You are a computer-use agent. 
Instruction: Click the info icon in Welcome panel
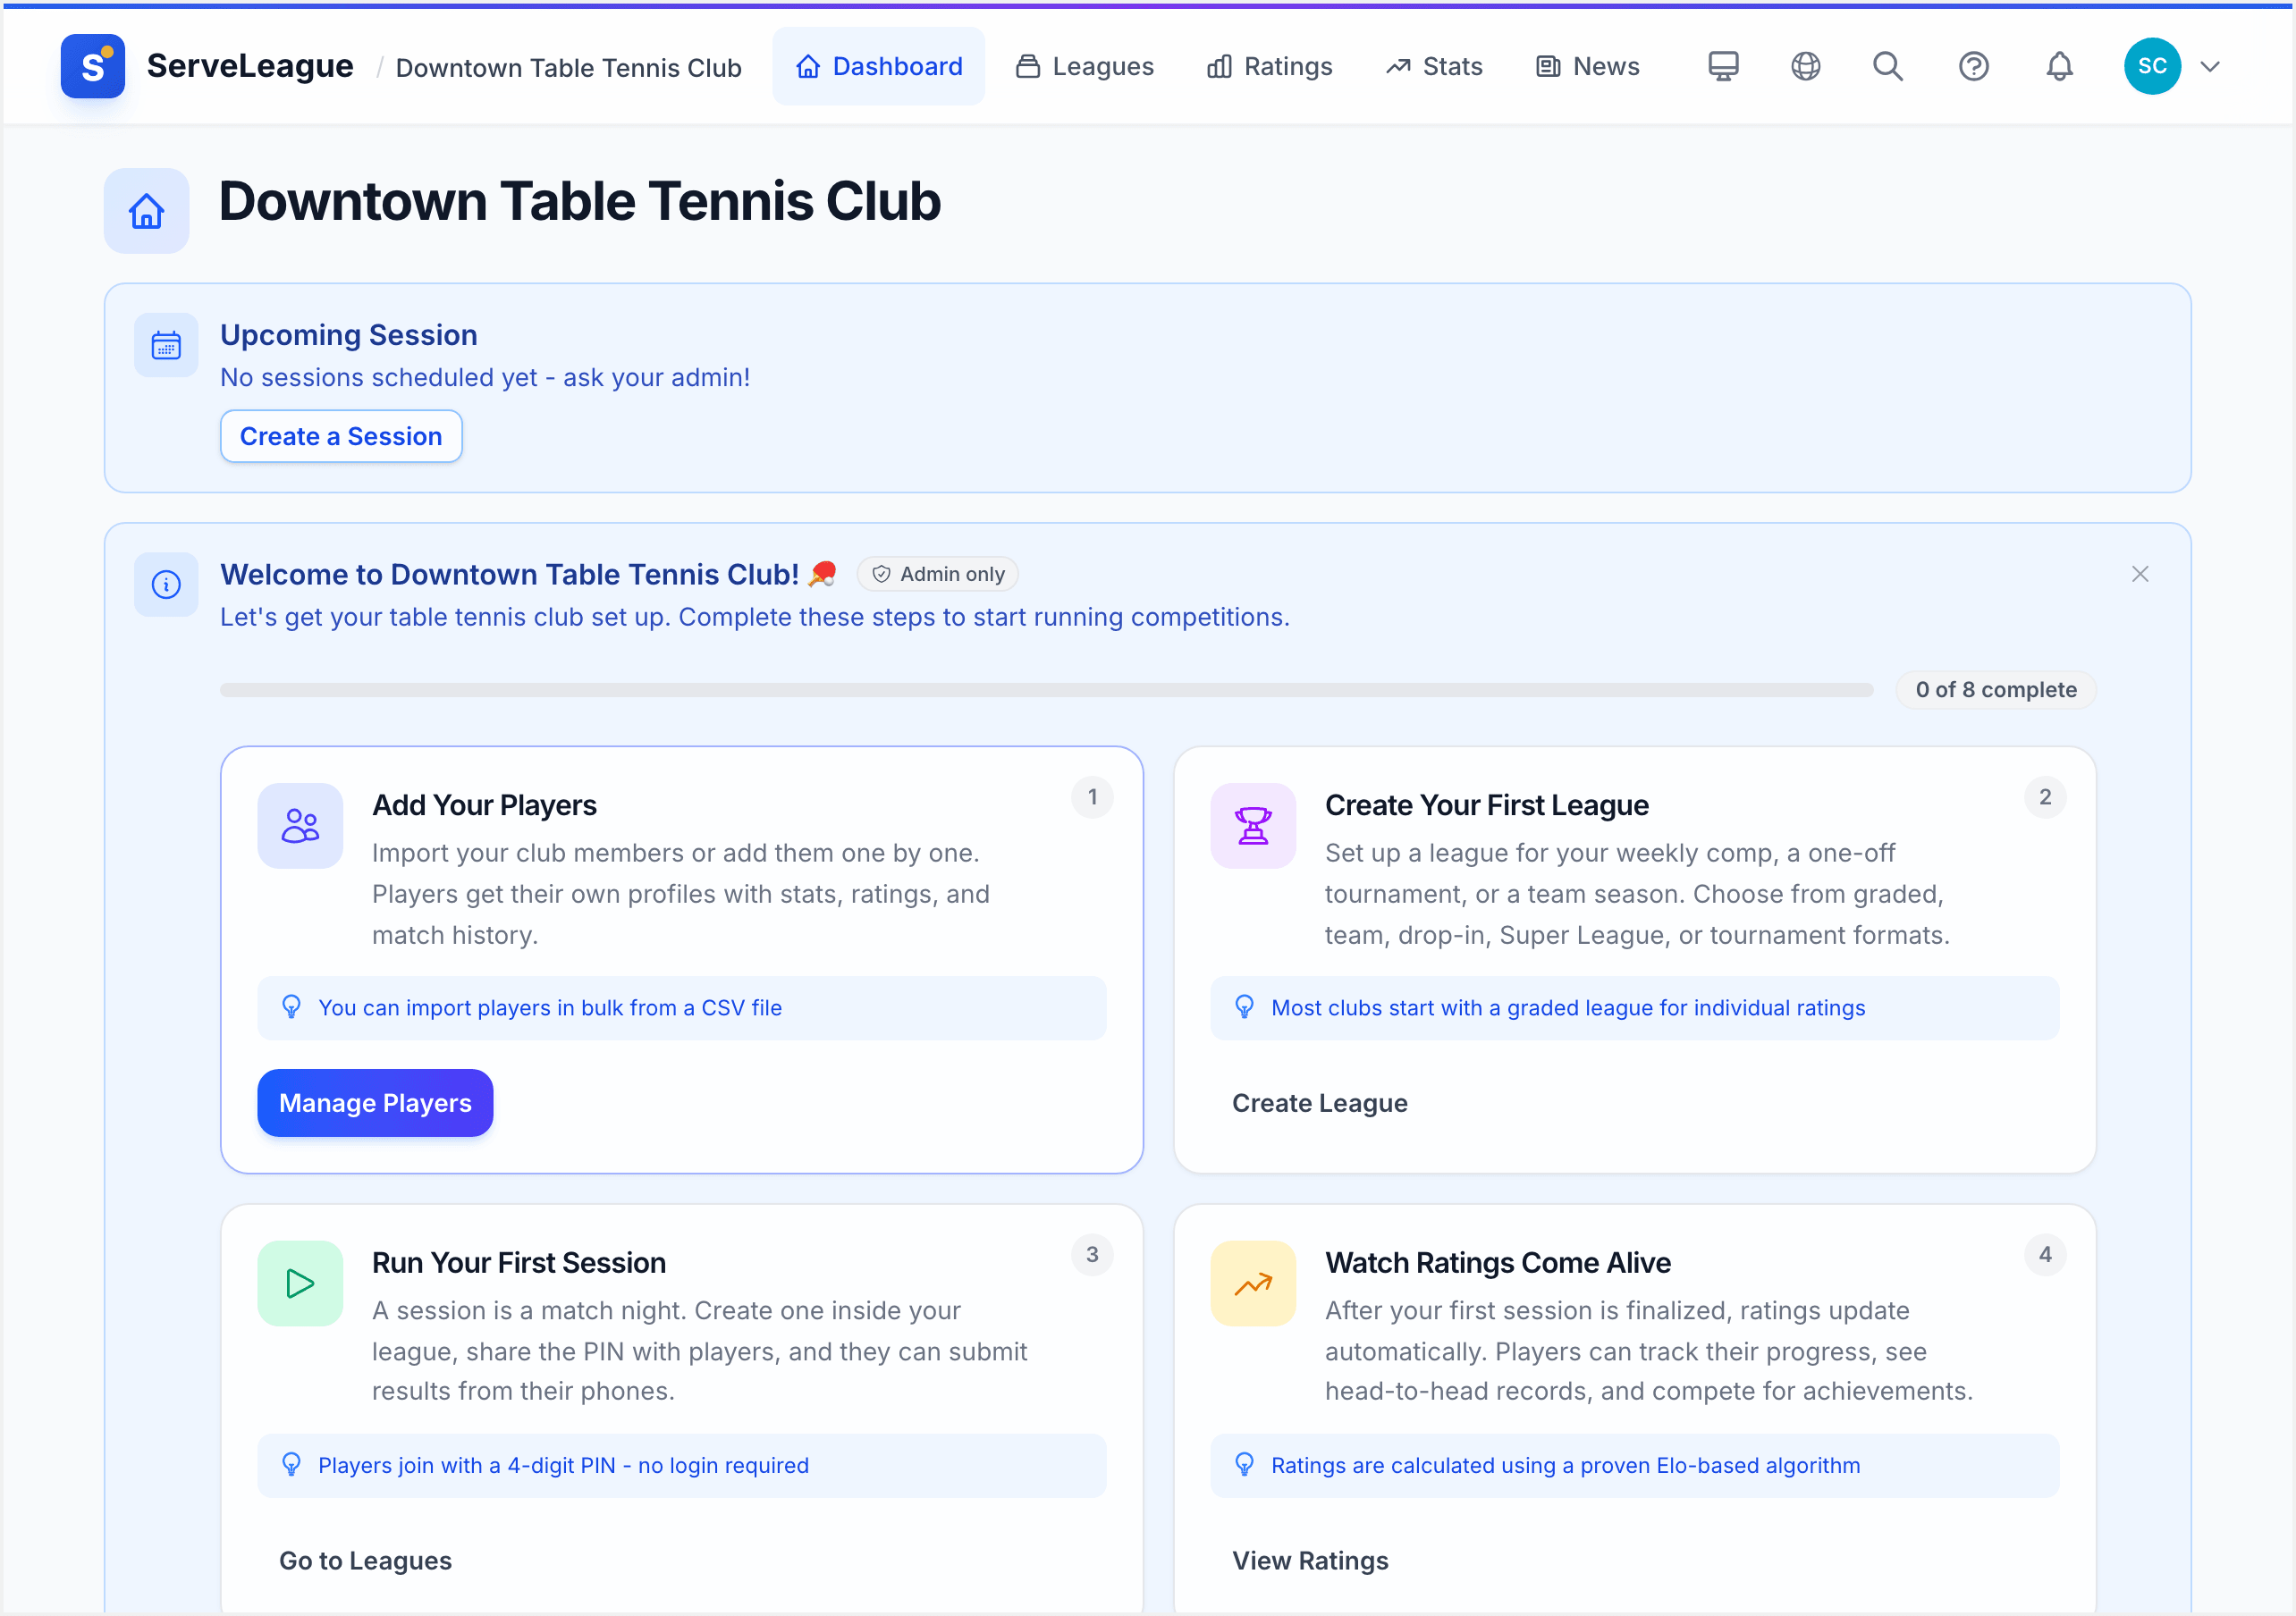pos(166,584)
